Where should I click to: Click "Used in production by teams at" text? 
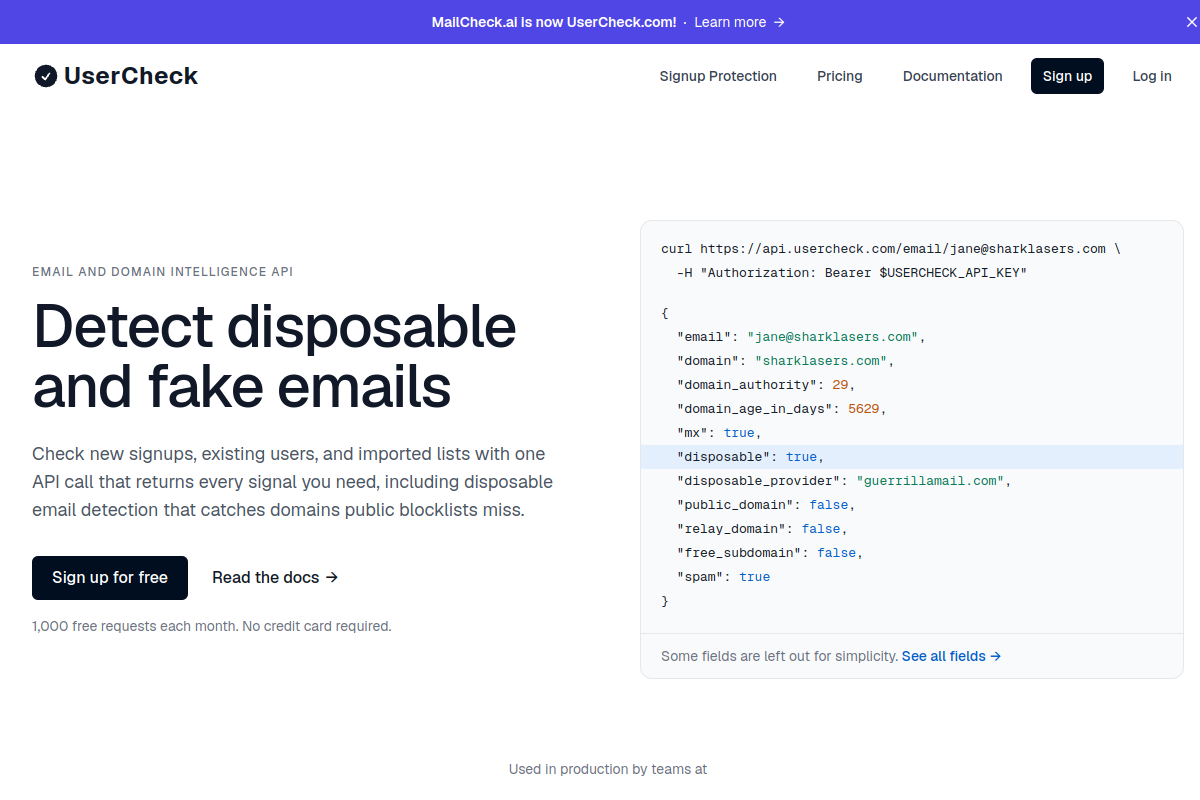(x=608, y=769)
